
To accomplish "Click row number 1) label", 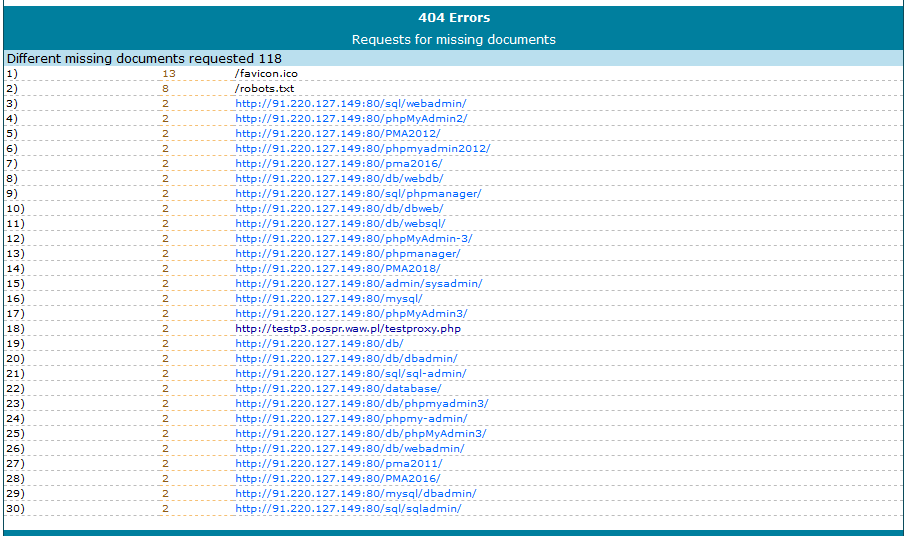I will click(12, 74).
